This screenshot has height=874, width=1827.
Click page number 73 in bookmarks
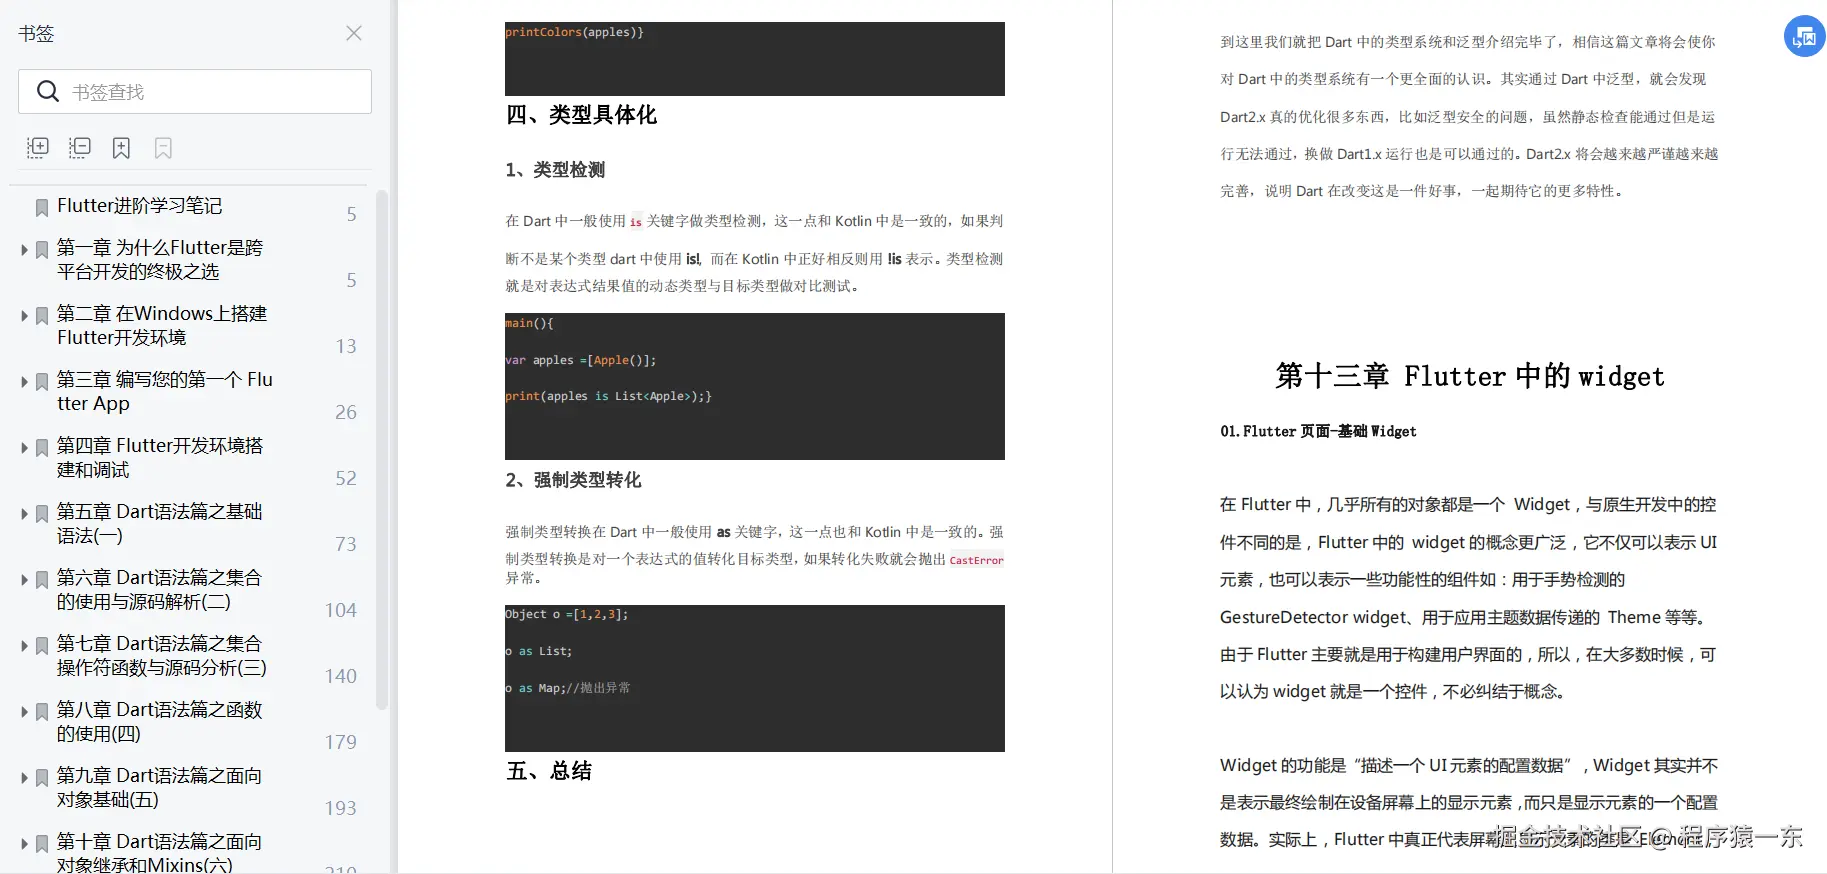[x=346, y=544]
